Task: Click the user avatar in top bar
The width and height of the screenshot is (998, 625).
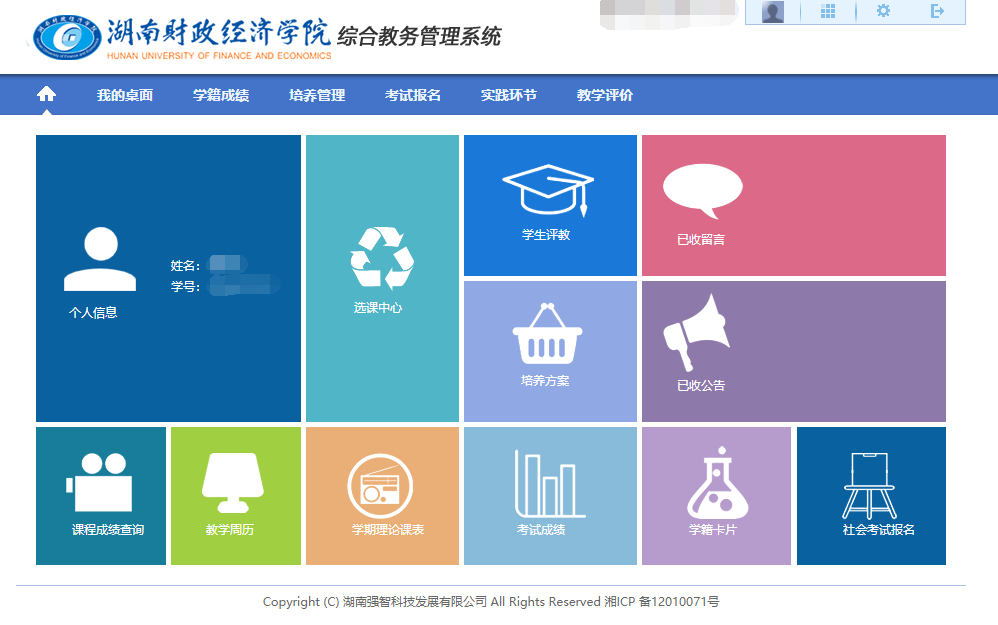Action: pyautogui.click(x=771, y=12)
